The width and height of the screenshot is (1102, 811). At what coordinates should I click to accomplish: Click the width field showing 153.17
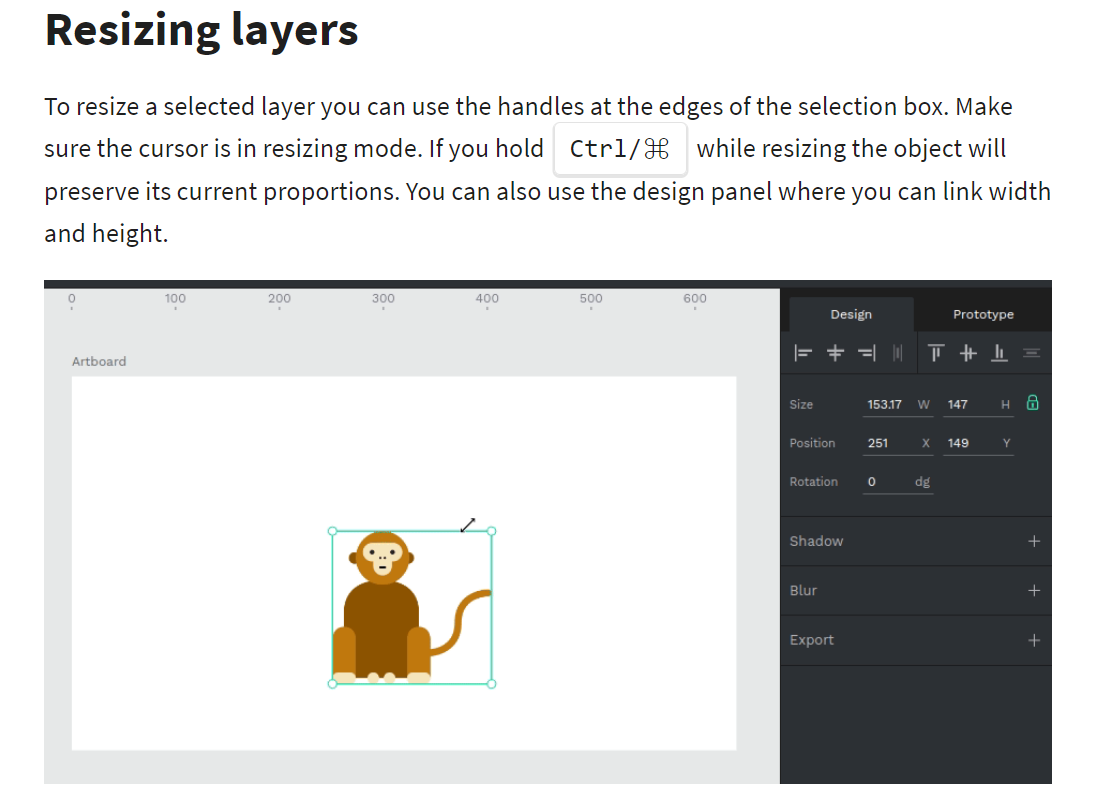pyautogui.click(x=898, y=405)
